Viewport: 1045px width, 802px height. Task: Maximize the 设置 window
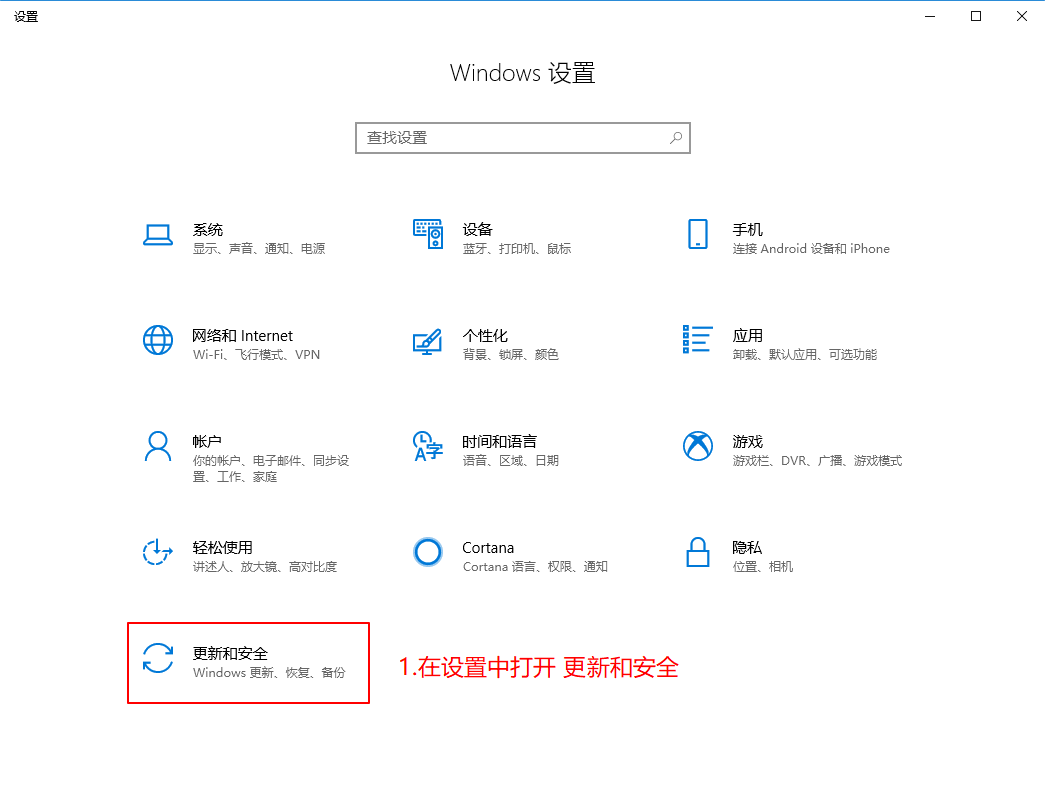[x=976, y=17]
